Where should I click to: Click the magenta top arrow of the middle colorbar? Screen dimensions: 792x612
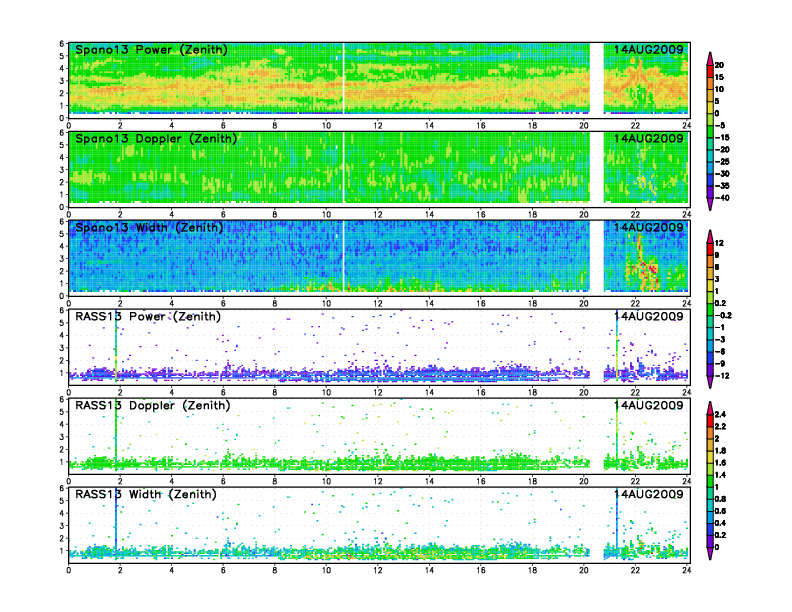(710, 236)
